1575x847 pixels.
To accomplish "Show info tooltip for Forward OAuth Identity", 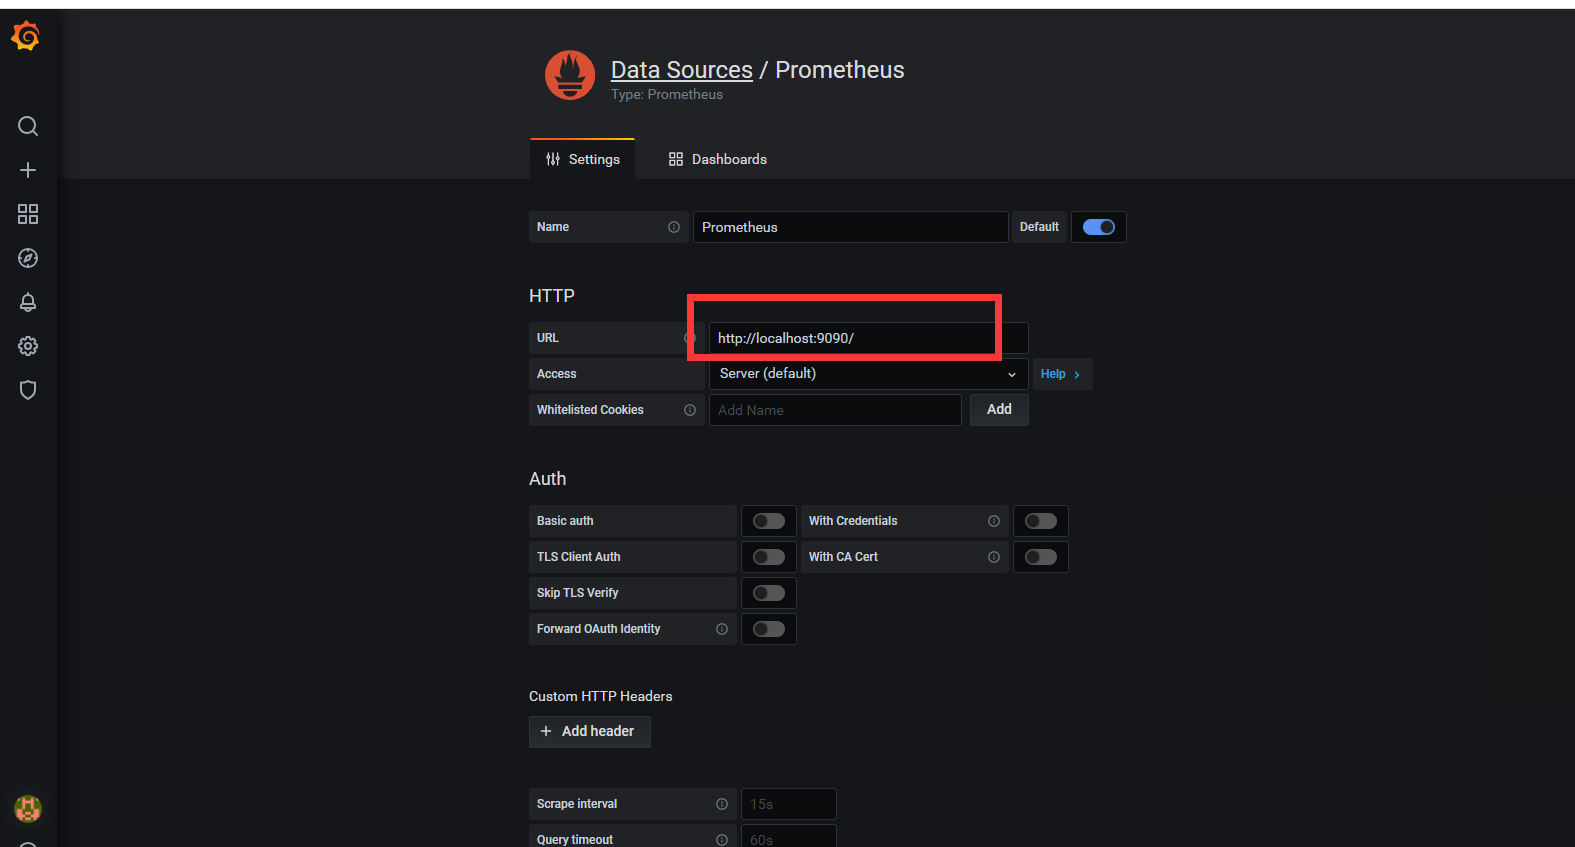I will tap(722, 629).
